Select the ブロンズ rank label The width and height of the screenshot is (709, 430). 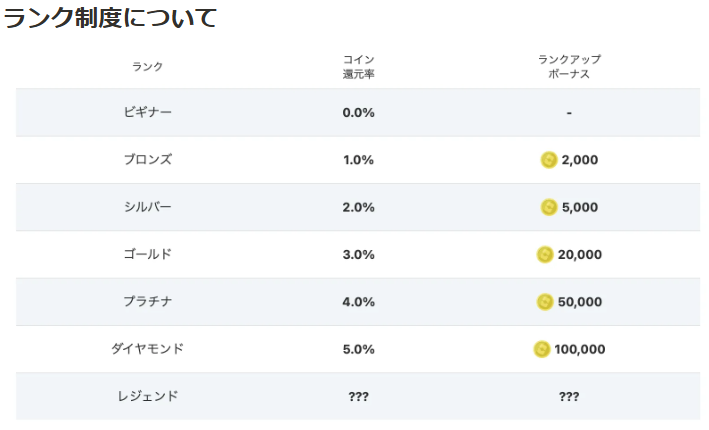pyautogui.click(x=148, y=160)
